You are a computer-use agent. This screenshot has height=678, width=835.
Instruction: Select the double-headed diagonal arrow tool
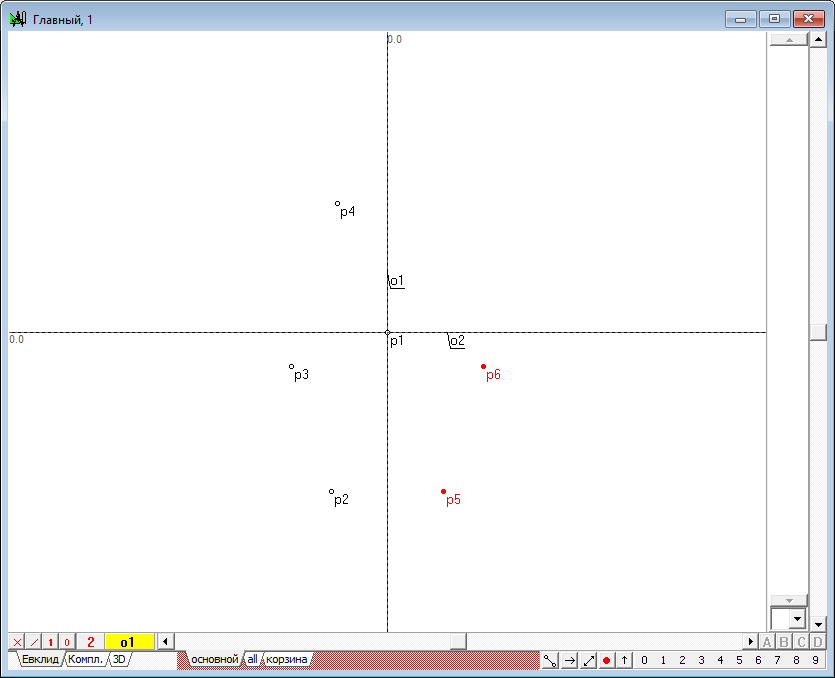pyautogui.click(x=588, y=660)
